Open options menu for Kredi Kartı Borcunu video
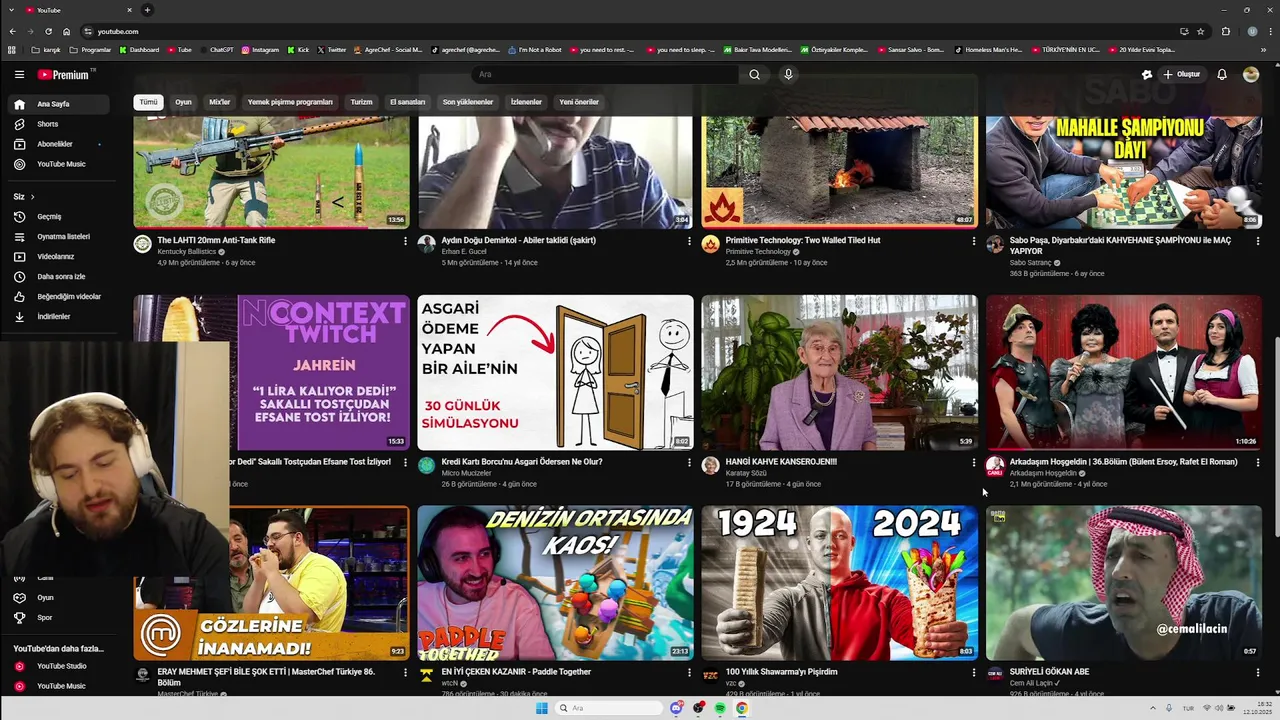 [689, 463]
